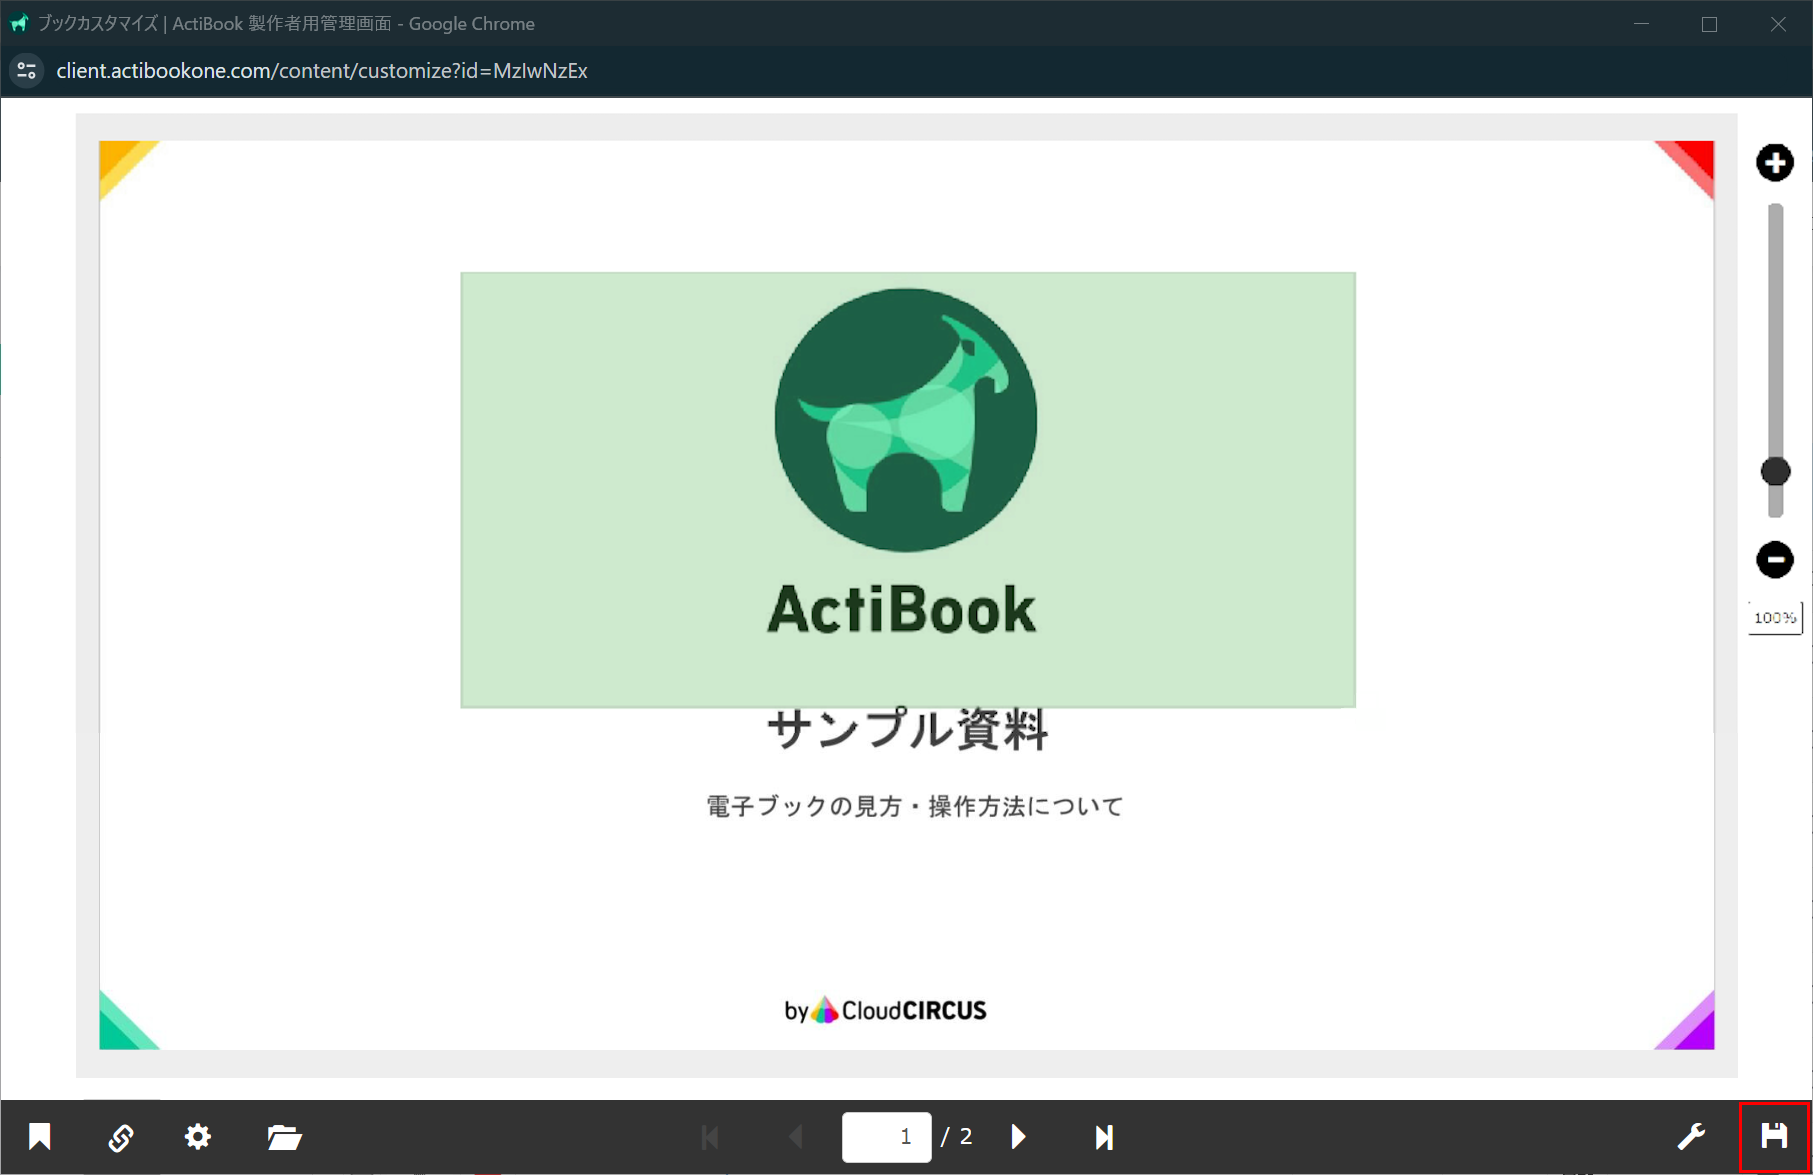
Task: Maximize the Chrome window
Action: point(1709,24)
